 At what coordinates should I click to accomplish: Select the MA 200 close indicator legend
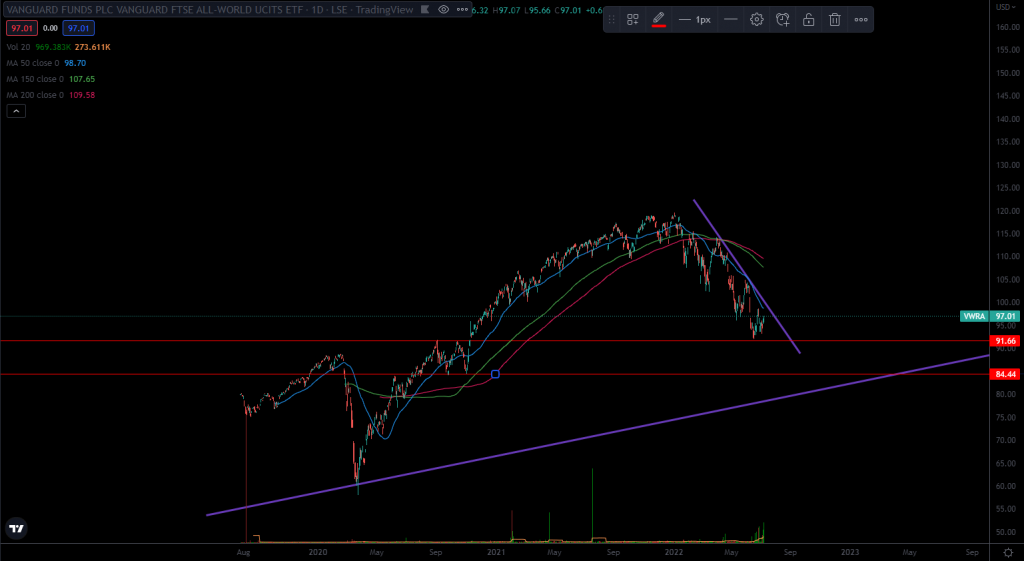[35, 95]
